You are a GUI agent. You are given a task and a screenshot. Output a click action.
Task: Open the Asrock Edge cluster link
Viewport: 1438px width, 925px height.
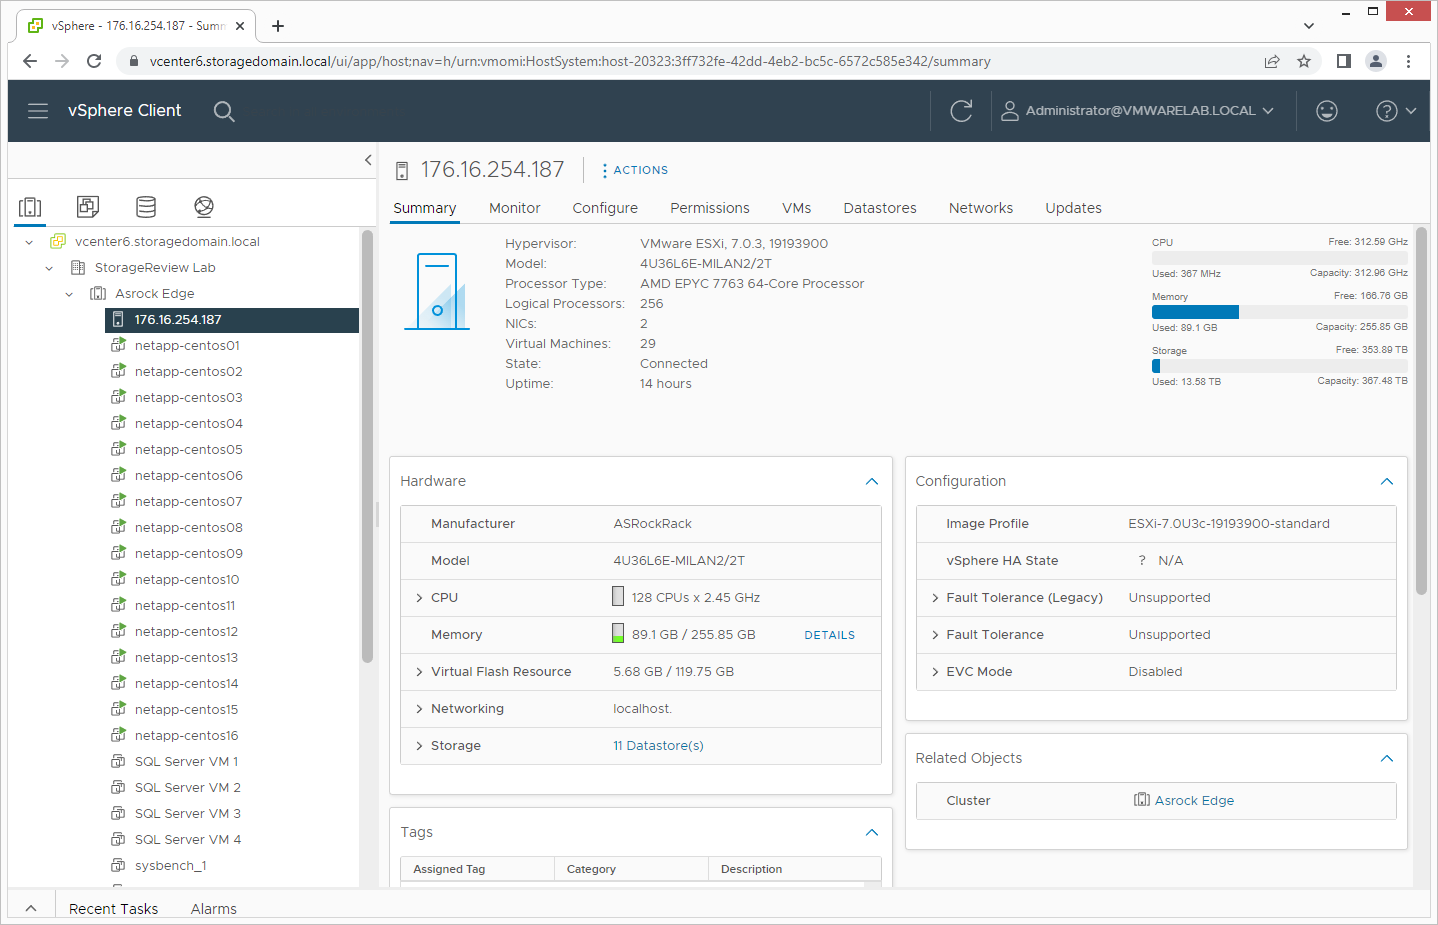[x=1194, y=801]
